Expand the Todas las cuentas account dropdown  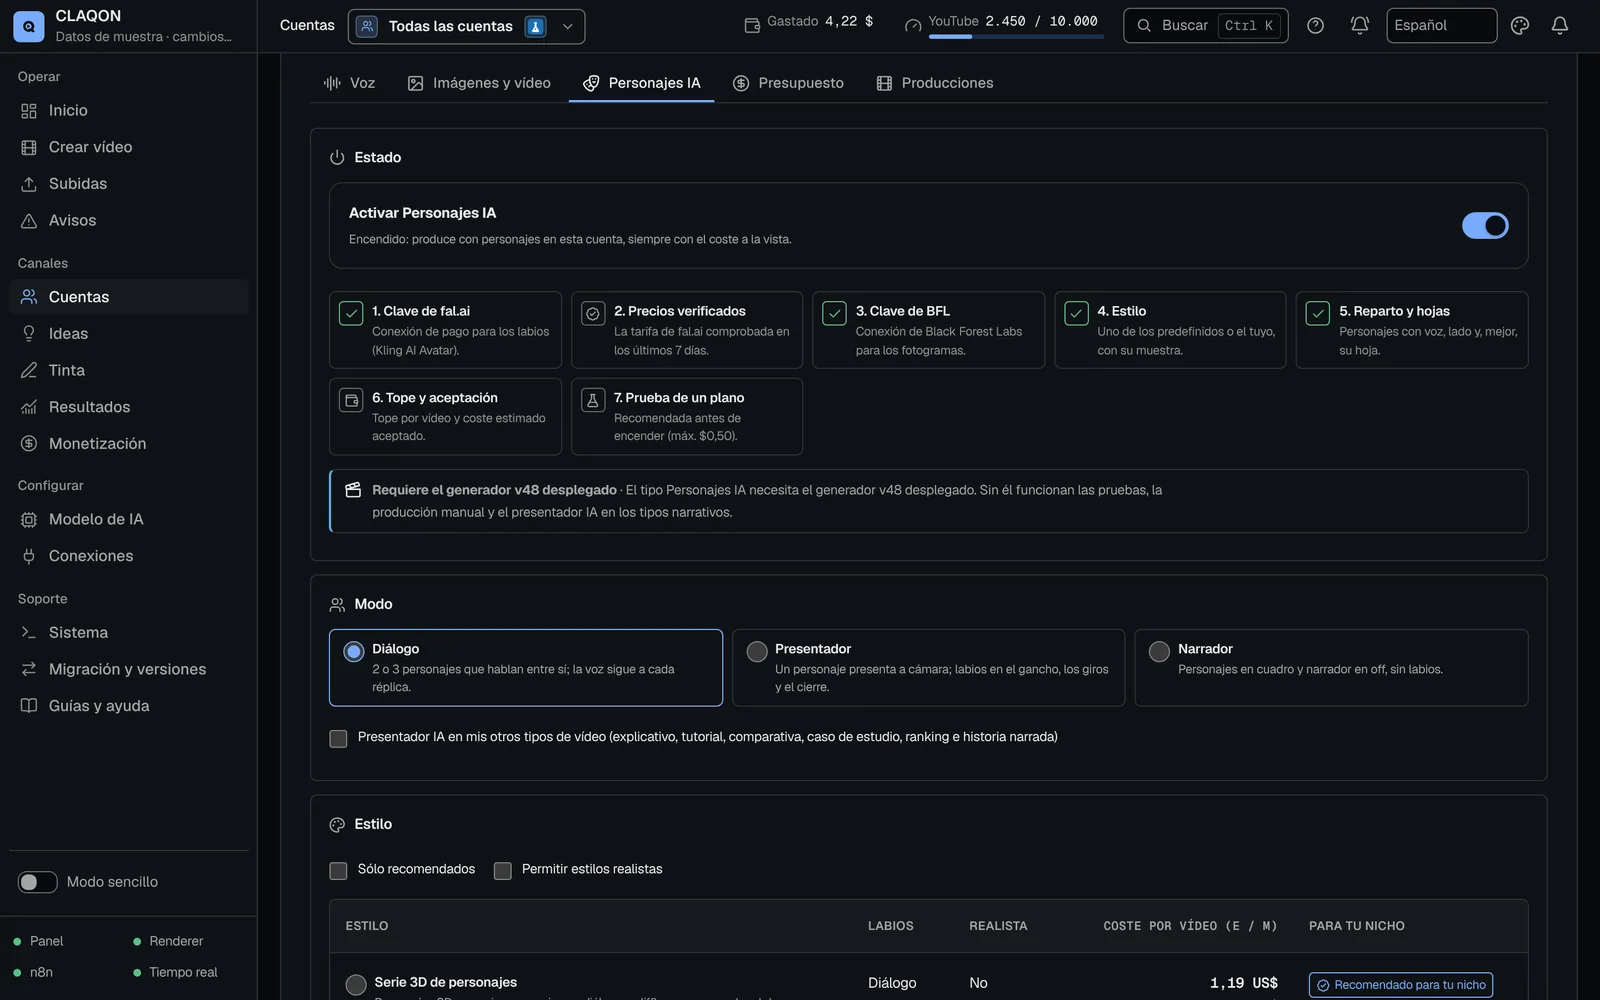click(x=466, y=27)
